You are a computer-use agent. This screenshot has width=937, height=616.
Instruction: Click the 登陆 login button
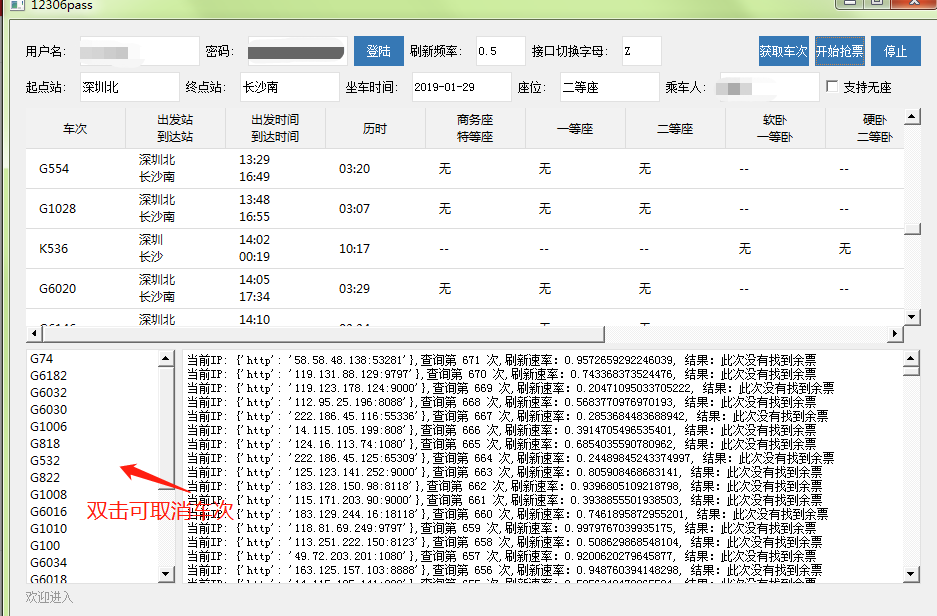[x=378, y=51]
